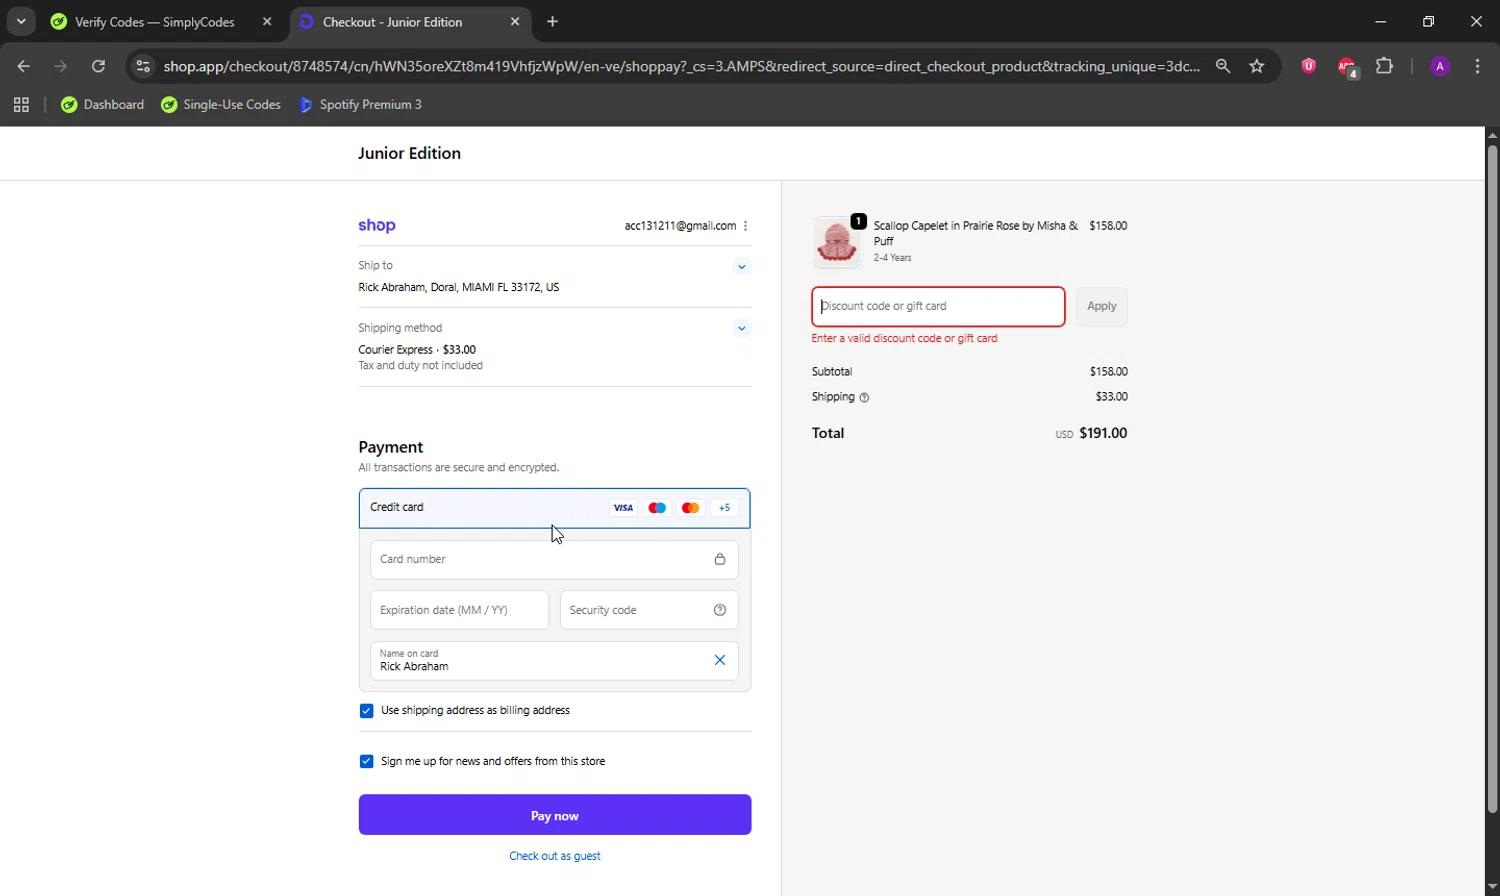This screenshot has height=896, width=1500.
Task: Click the lock icon in card number field
Action: (x=720, y=560)
